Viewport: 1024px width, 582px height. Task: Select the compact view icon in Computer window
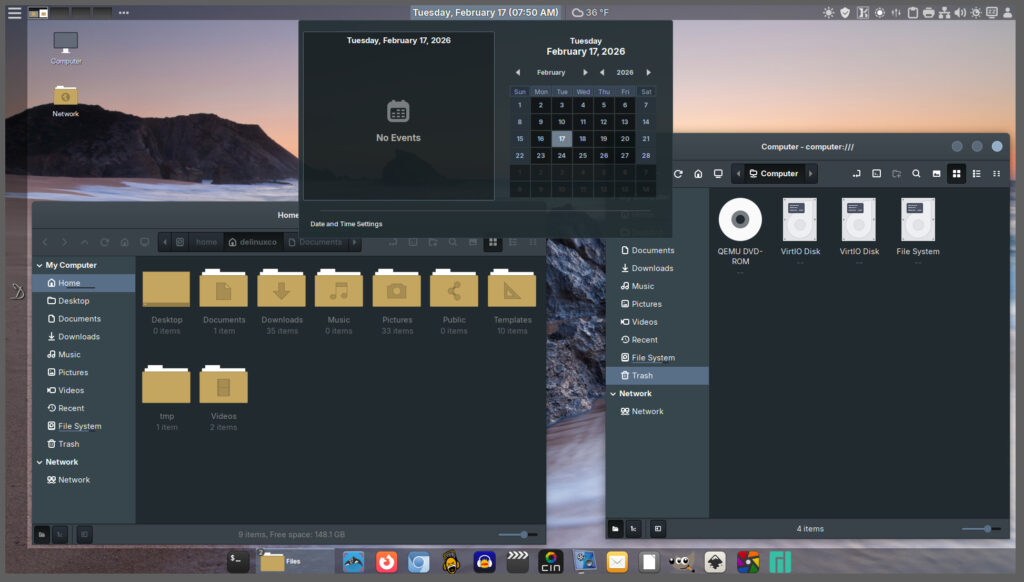tap(996, 173)
